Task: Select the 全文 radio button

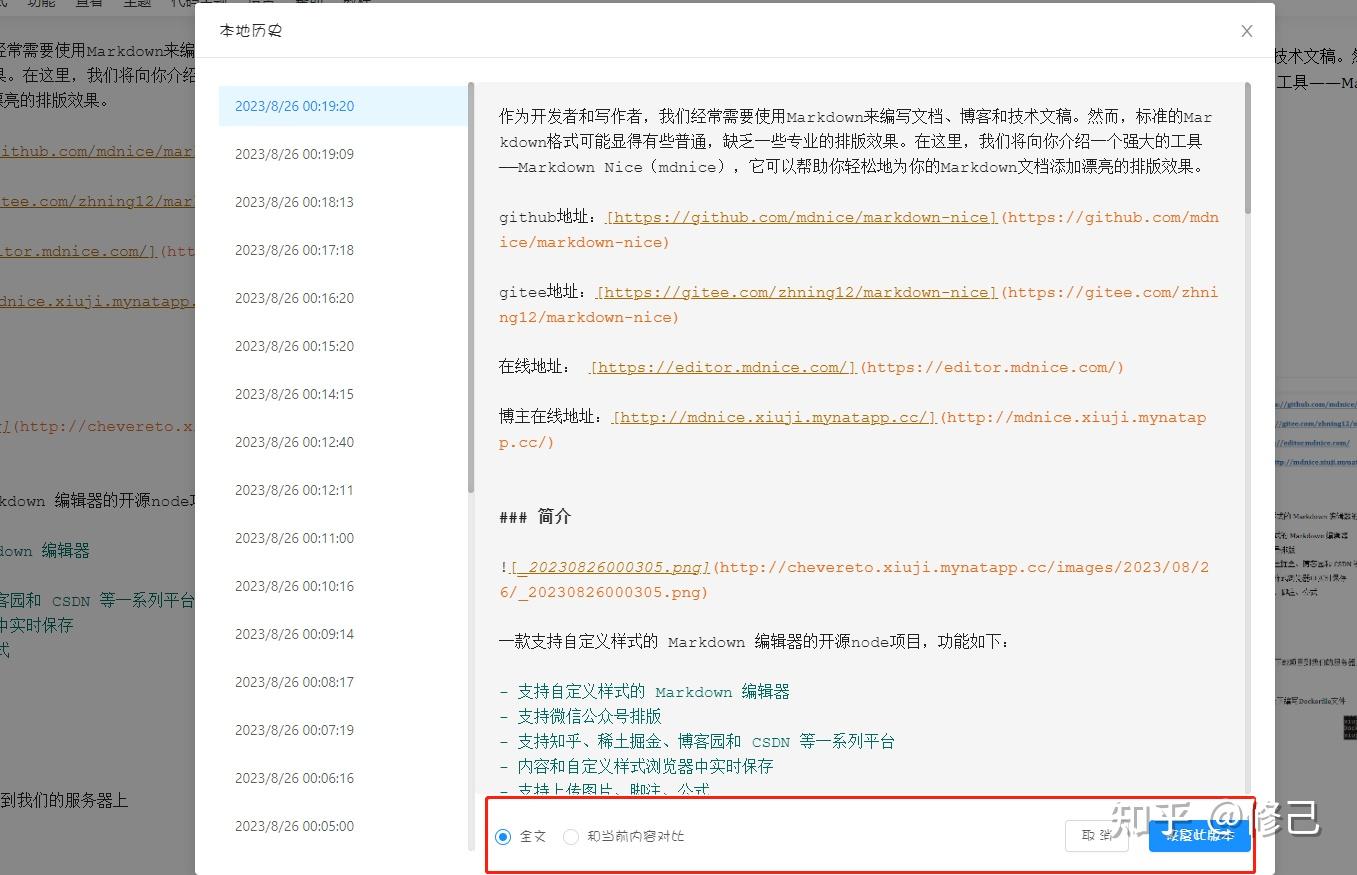Action: point(503,837)
